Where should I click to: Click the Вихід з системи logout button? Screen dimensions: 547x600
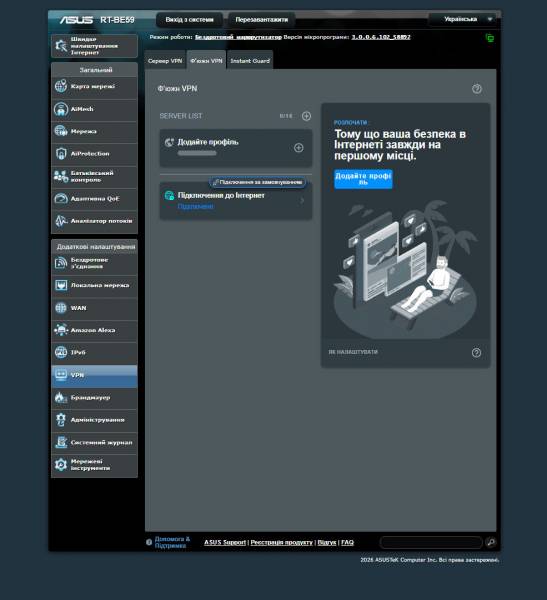coord(189,20)
